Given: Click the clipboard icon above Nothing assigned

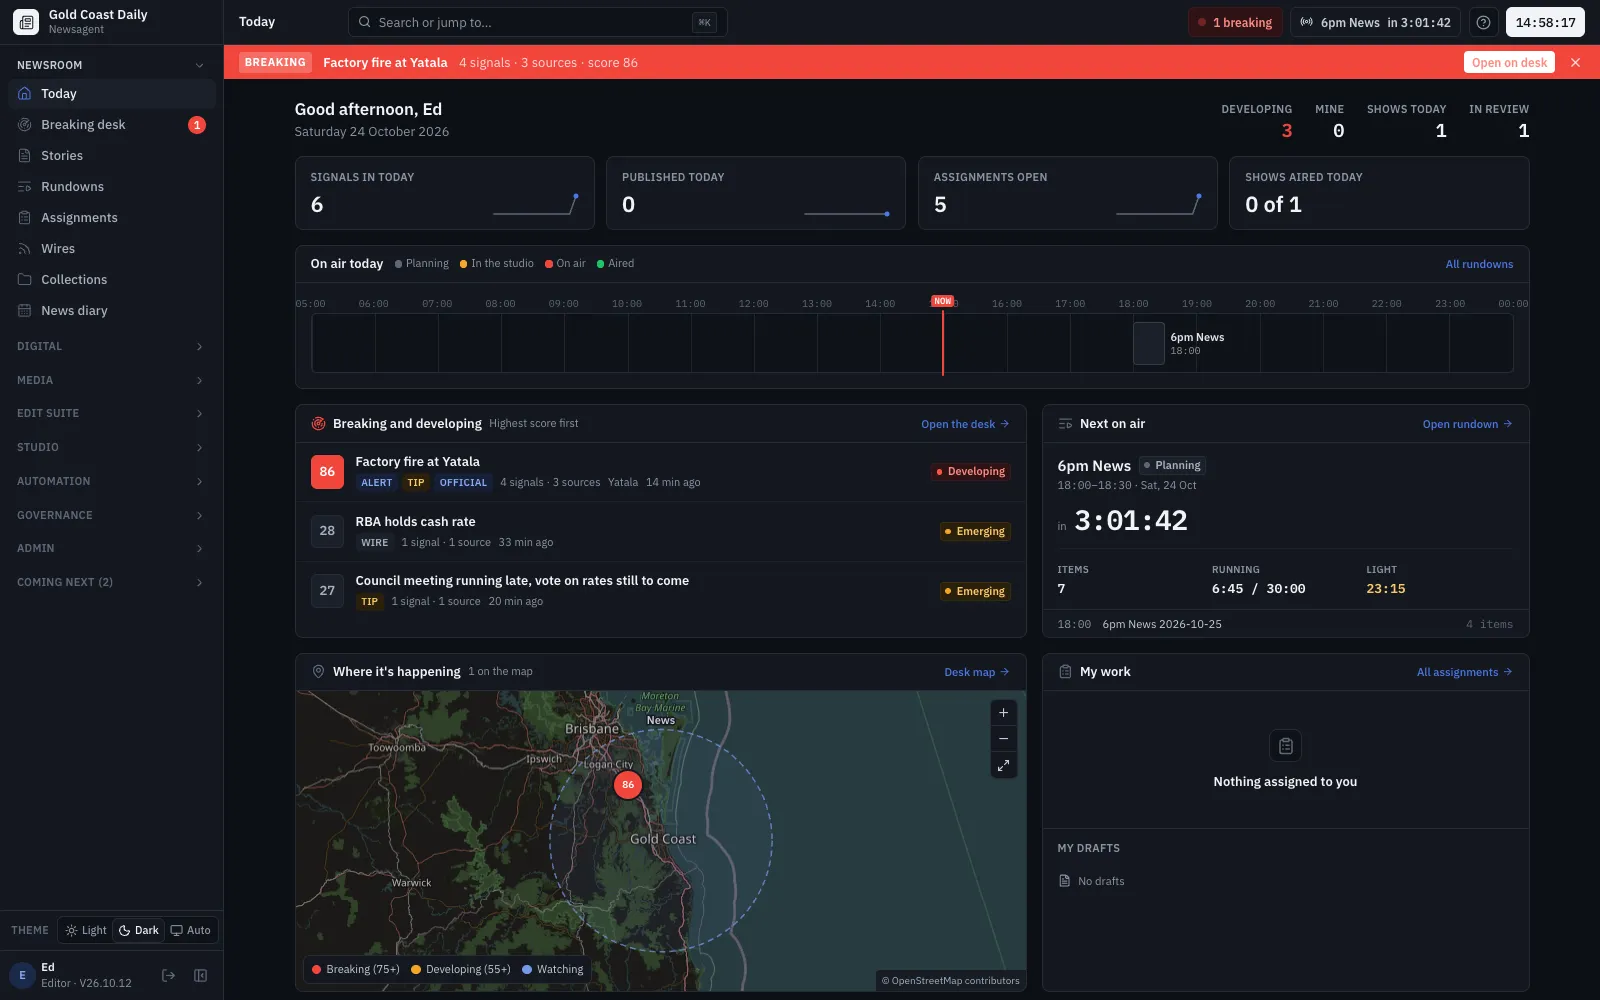Looking at the screenshot, I should (1285, 746).
